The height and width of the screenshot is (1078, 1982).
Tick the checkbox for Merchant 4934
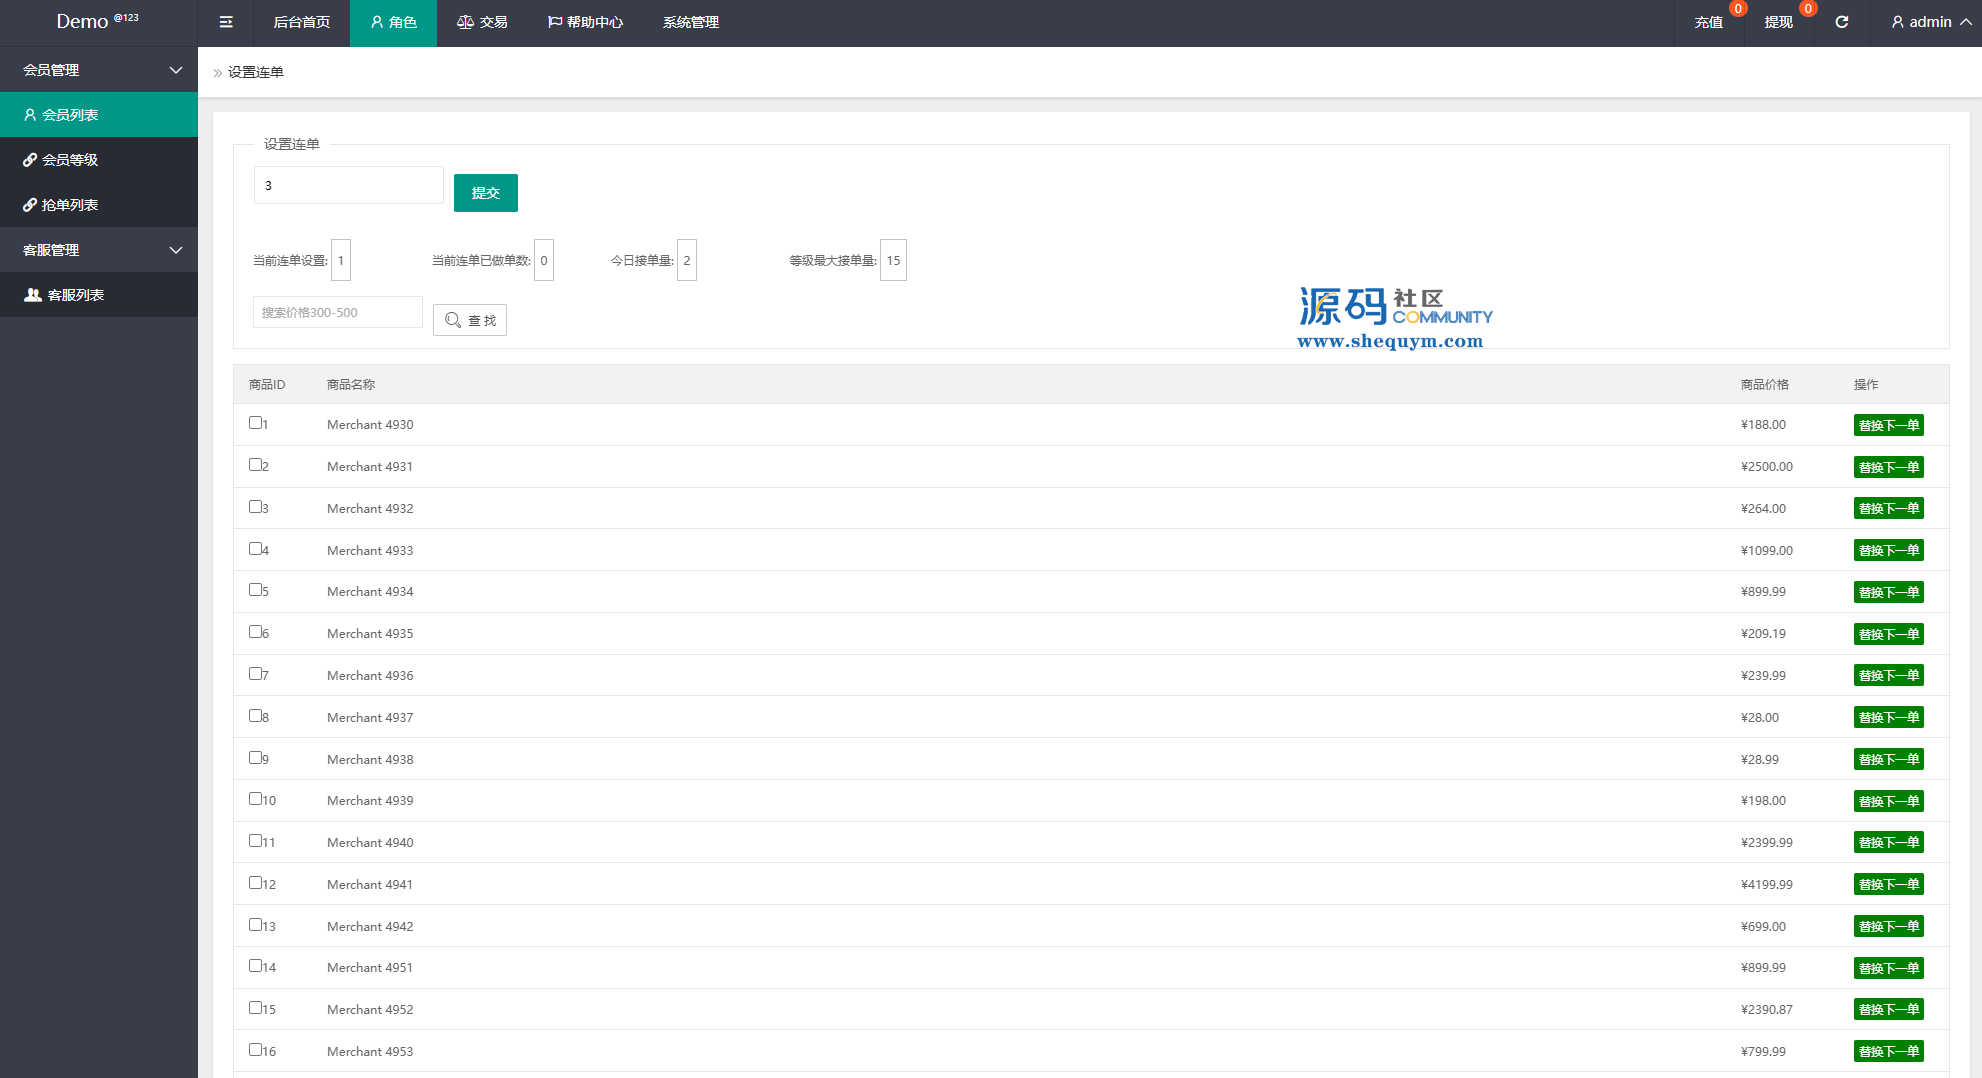tap(255, 590)
